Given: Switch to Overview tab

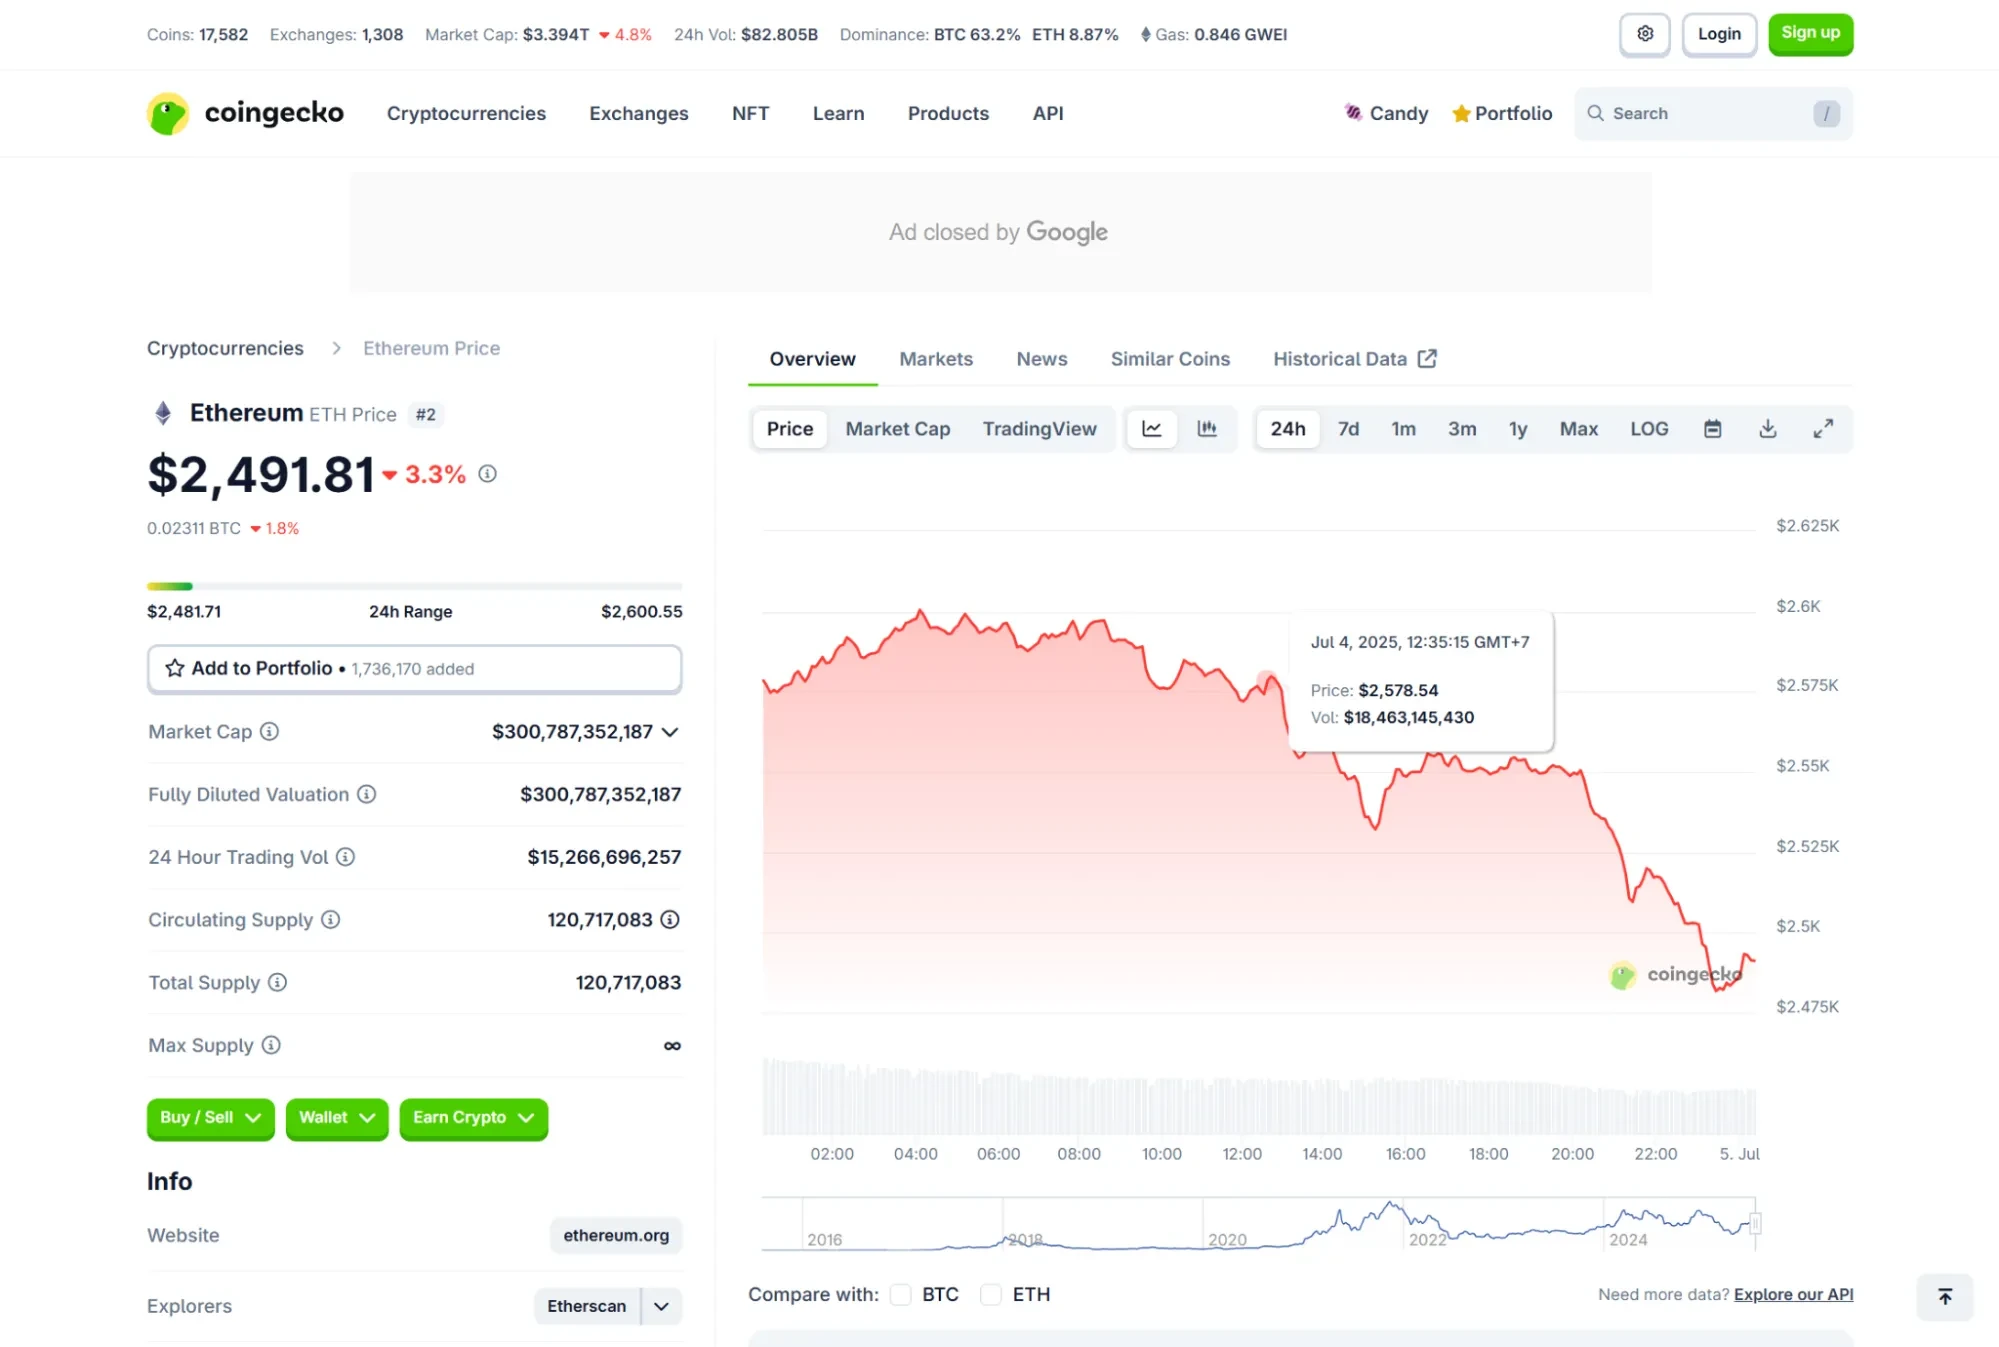Looking at the screenshot, I should coord(812,359).
